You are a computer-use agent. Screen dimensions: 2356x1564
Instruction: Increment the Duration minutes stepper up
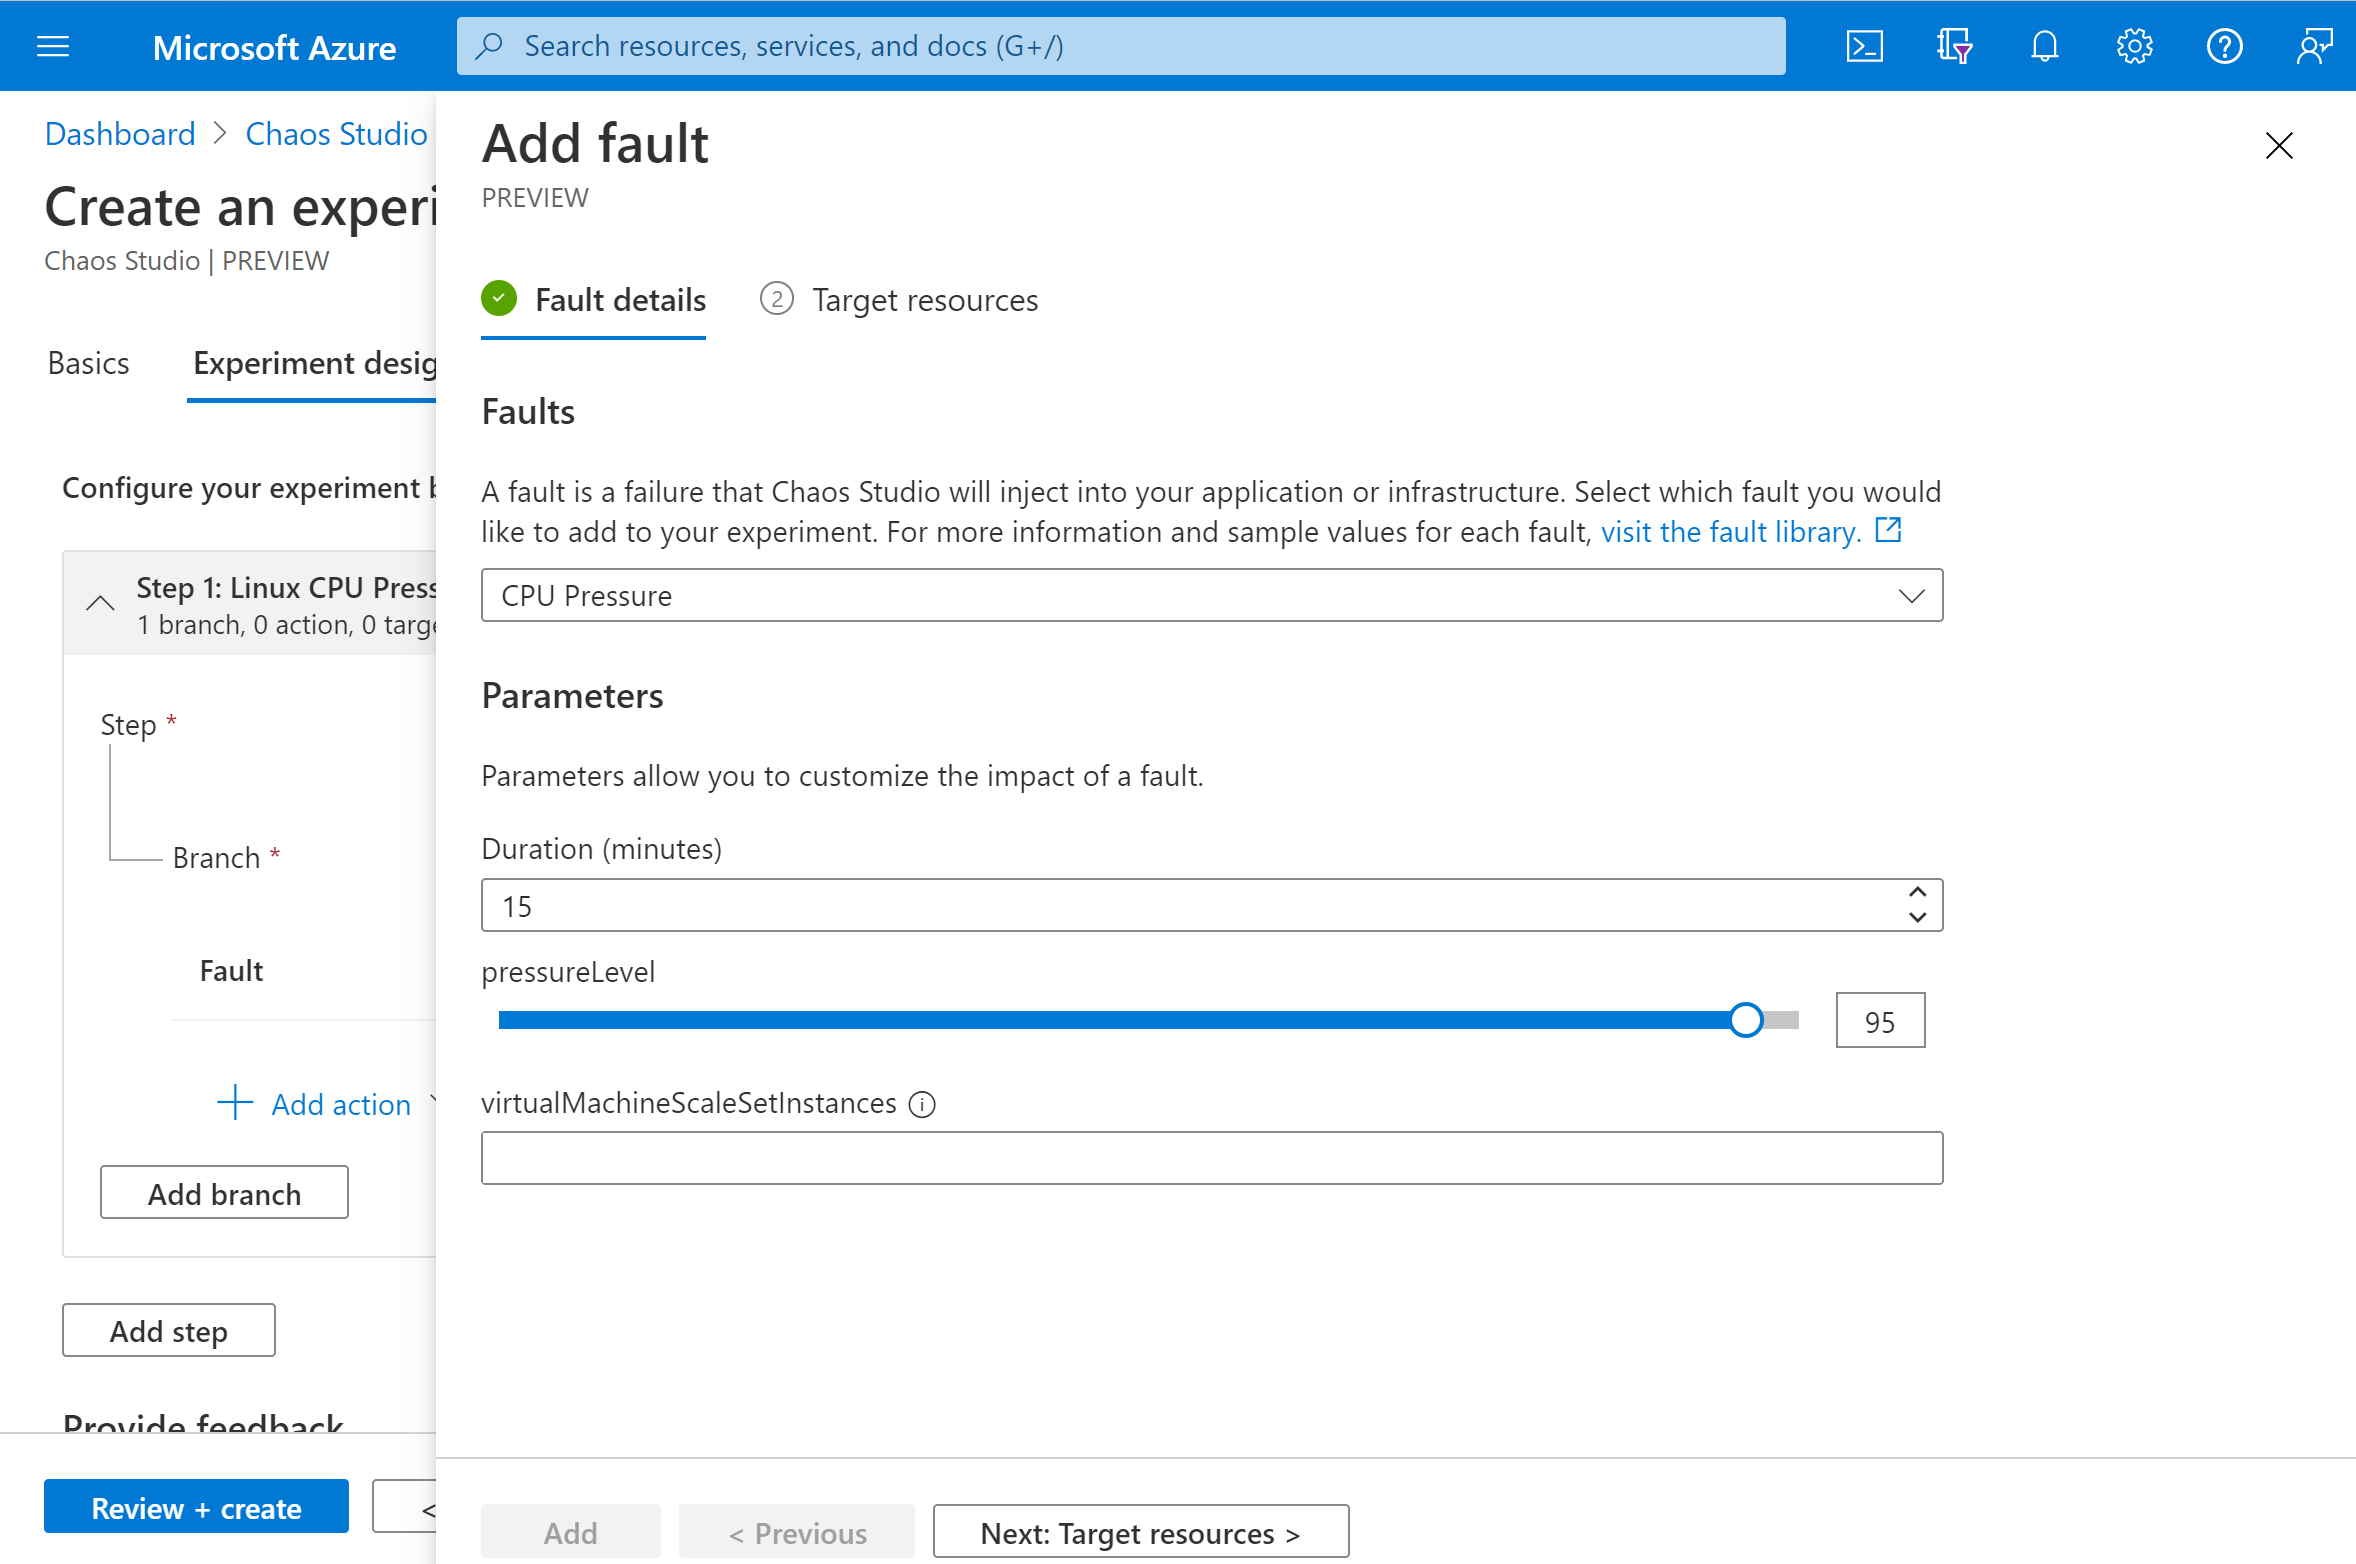coord(1916,892)
